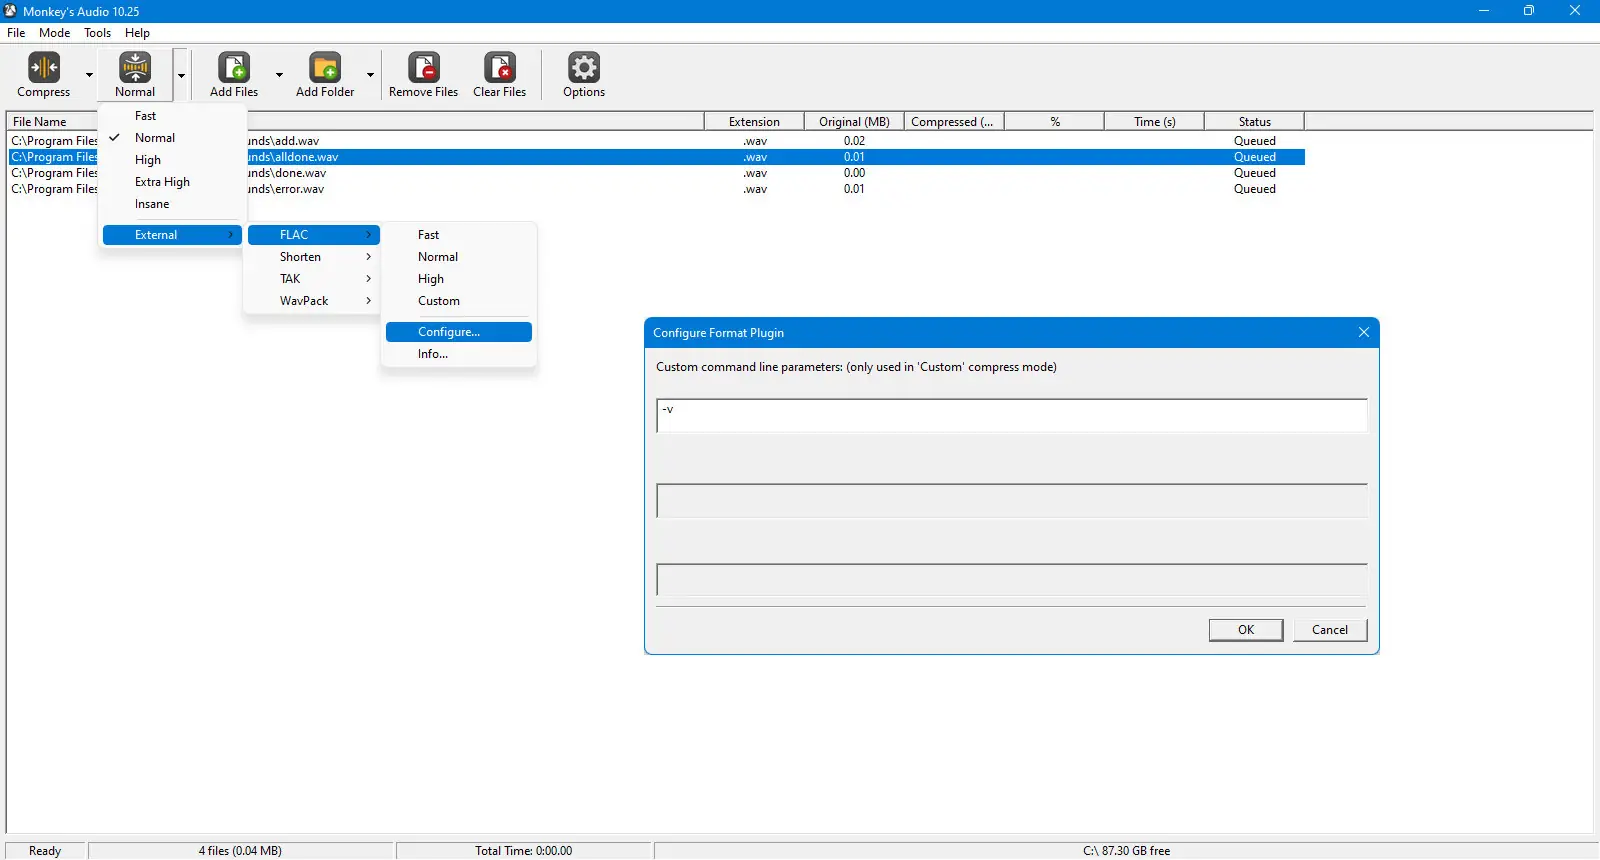The width and height of the screenshot is (1600, 860).
Task: Select the add.wav file row
Action: click(x=656, y=141)
